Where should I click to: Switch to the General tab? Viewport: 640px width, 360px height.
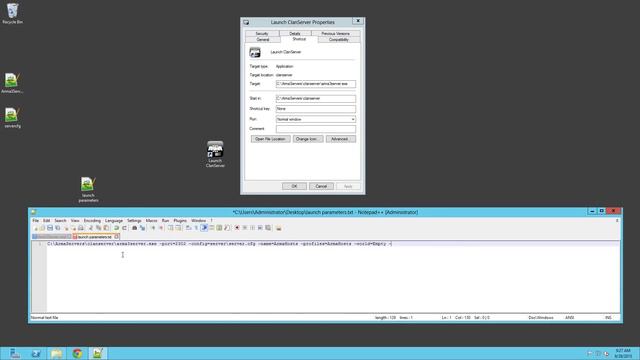click(263, 40)
